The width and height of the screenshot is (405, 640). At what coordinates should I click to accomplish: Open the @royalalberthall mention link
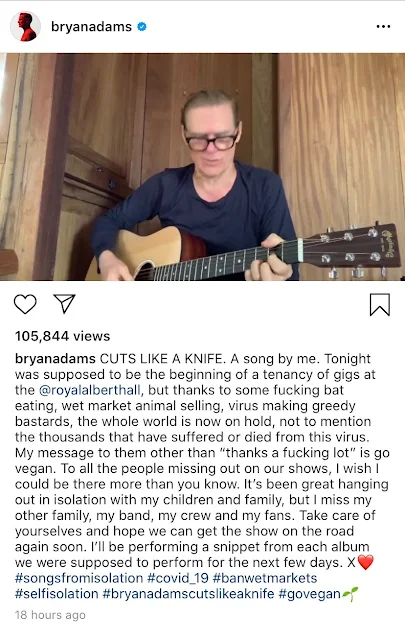(x=89, y=390)
